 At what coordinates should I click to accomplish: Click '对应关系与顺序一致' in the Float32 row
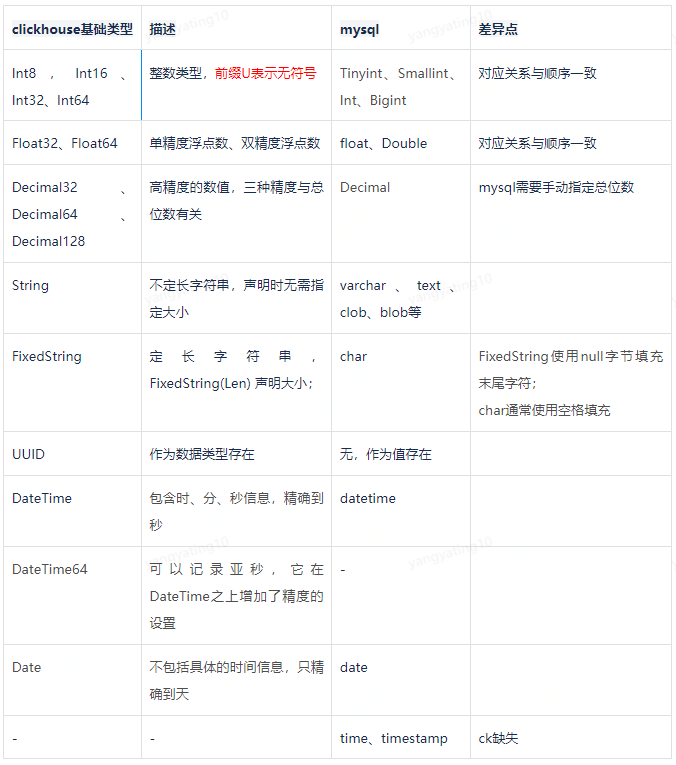click(x=537, y=143)
